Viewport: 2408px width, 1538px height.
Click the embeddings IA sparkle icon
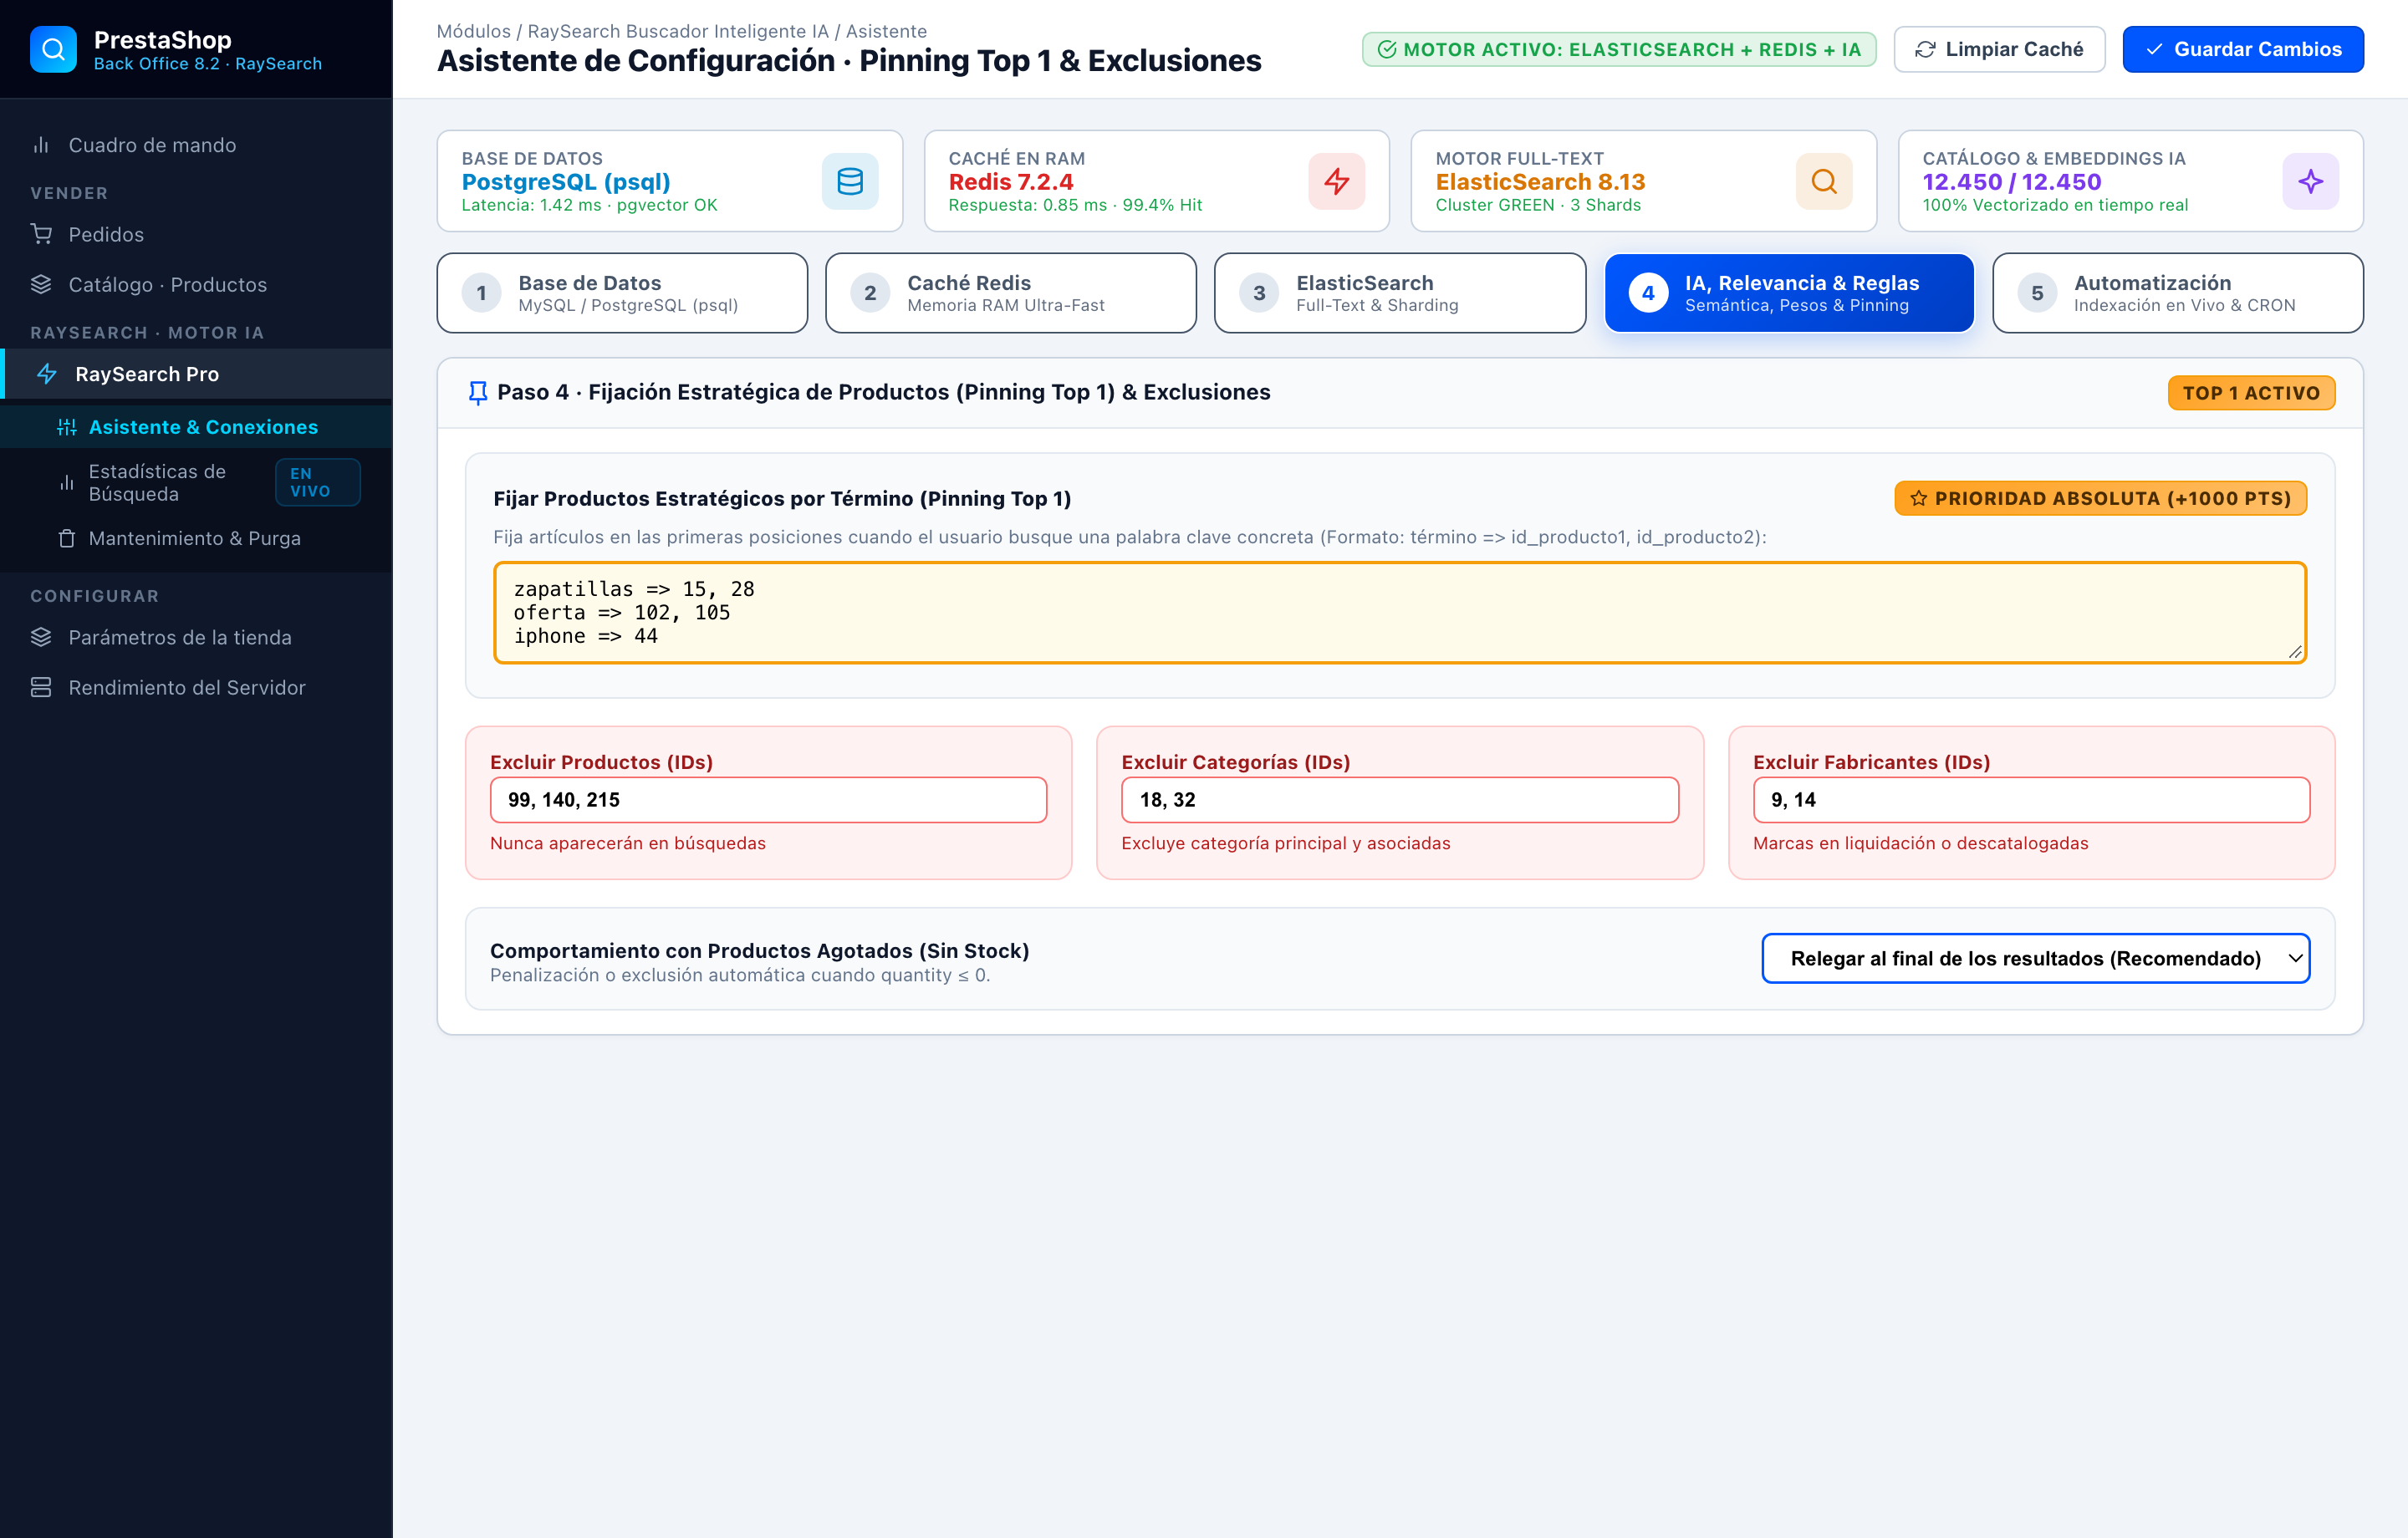[2310, 181]
